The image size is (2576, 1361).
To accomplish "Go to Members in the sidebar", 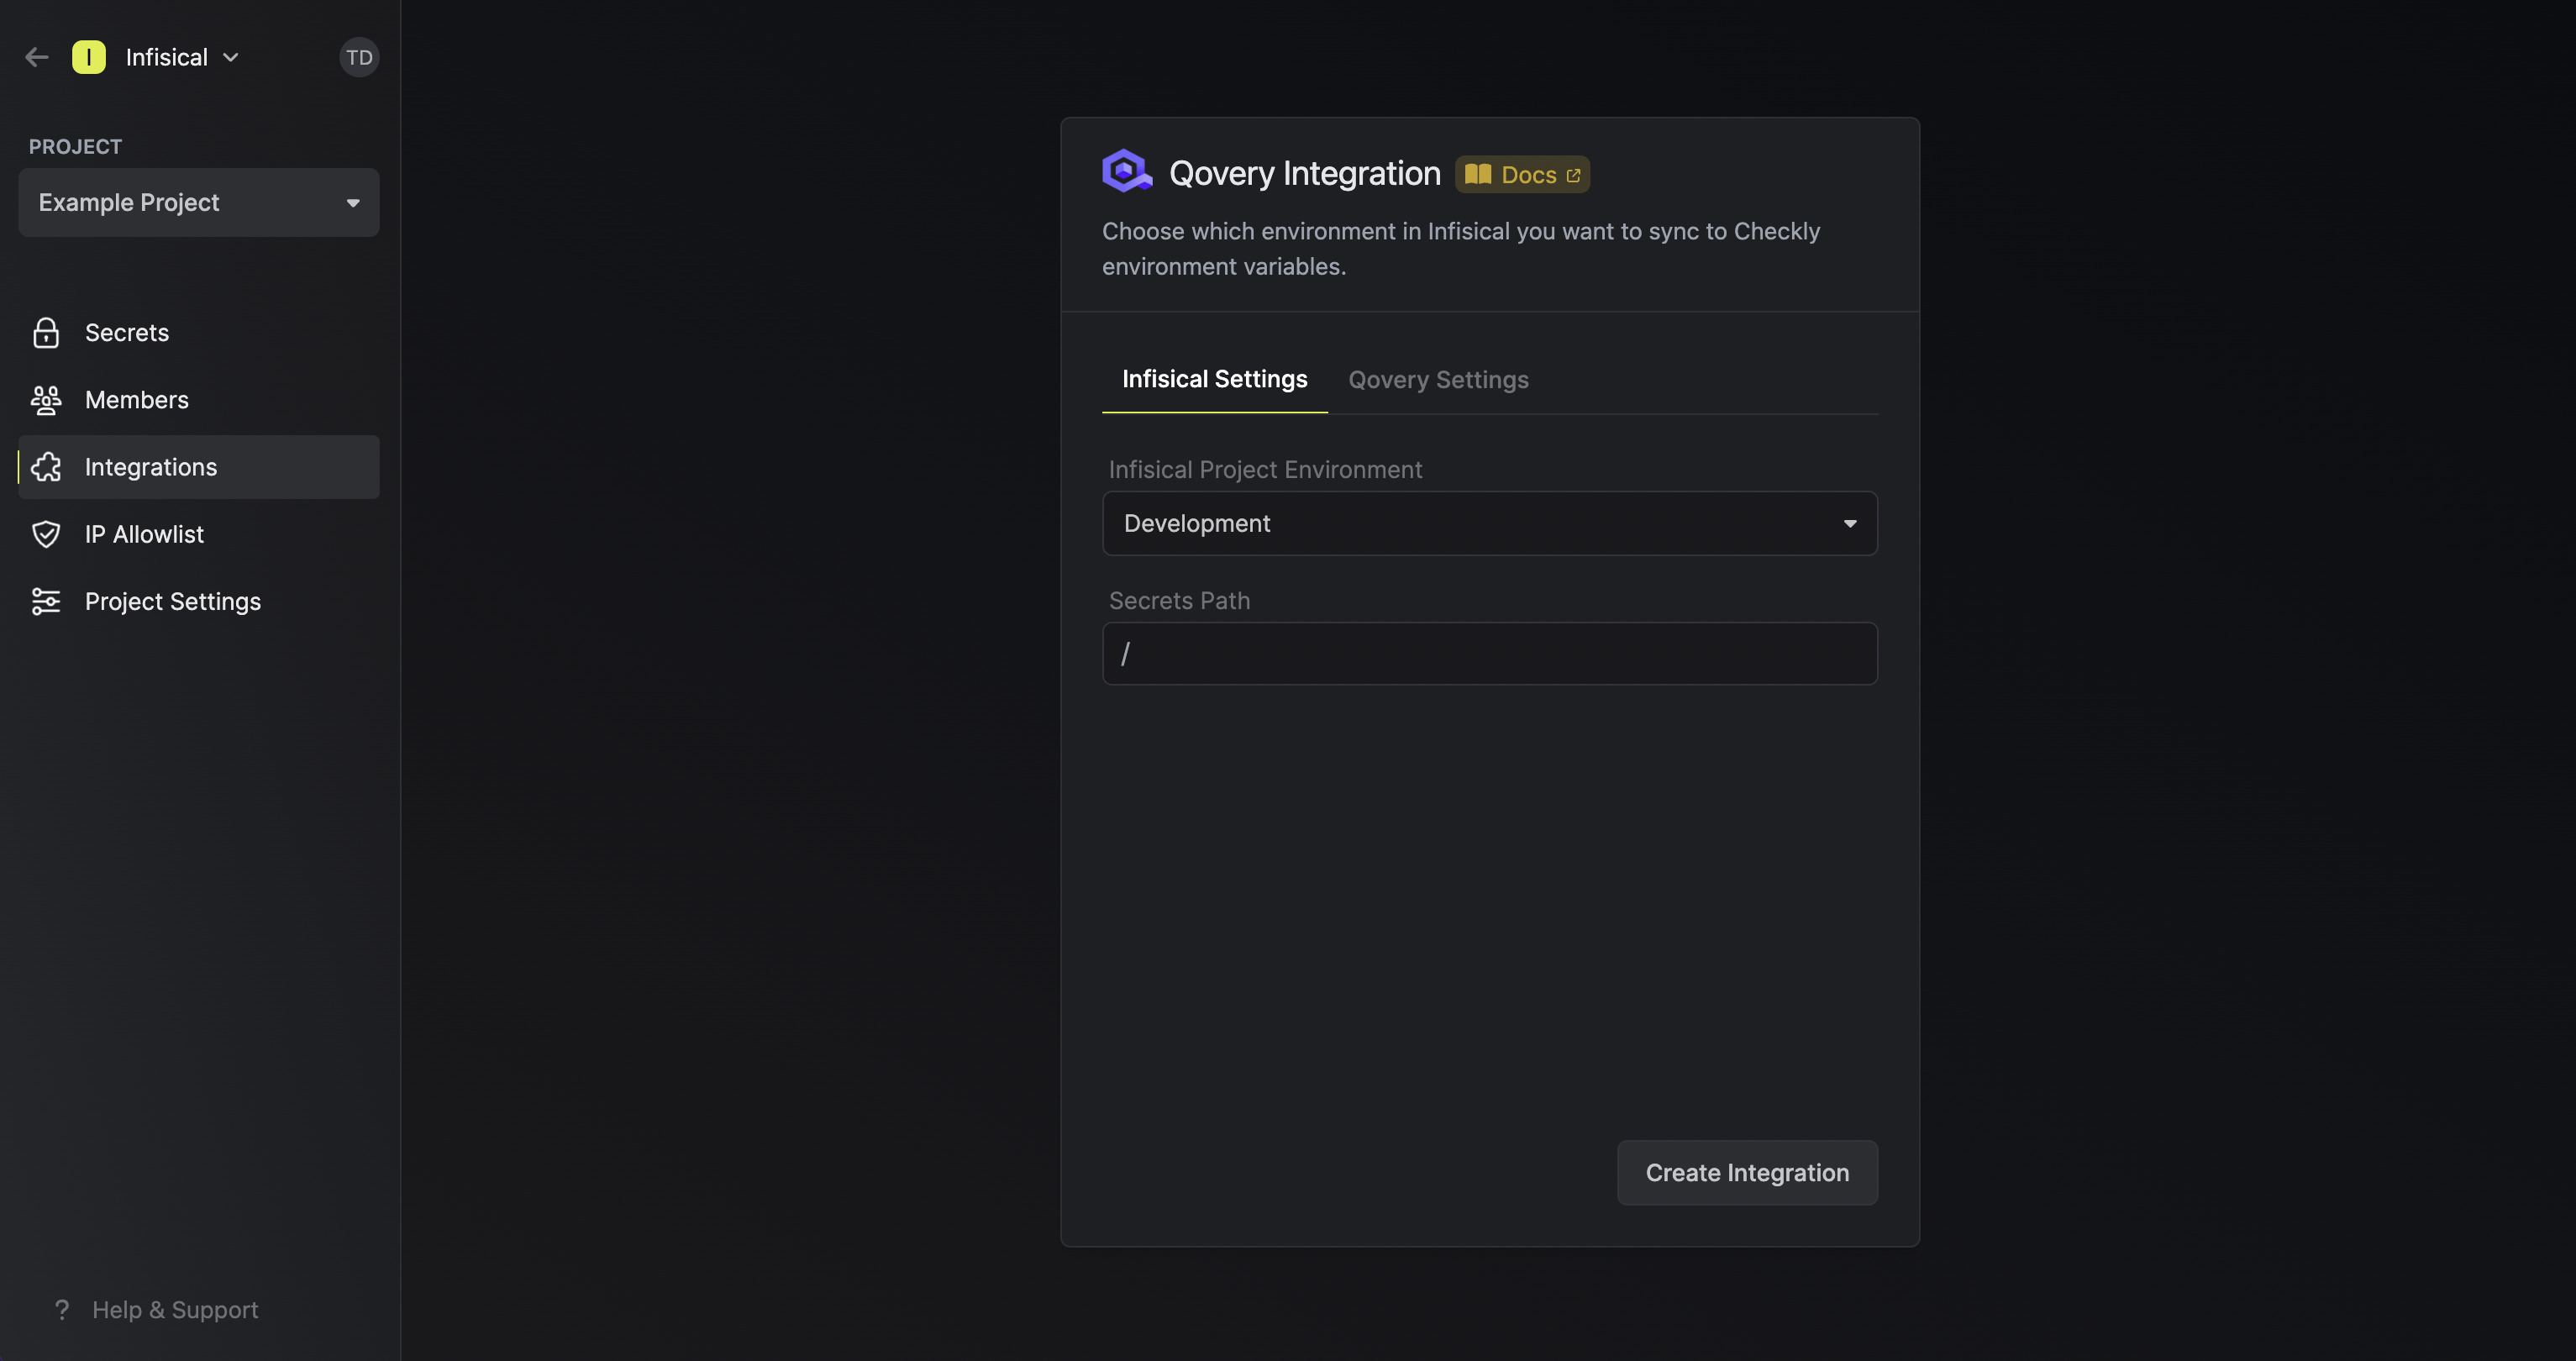I will (x=137, y=400).
